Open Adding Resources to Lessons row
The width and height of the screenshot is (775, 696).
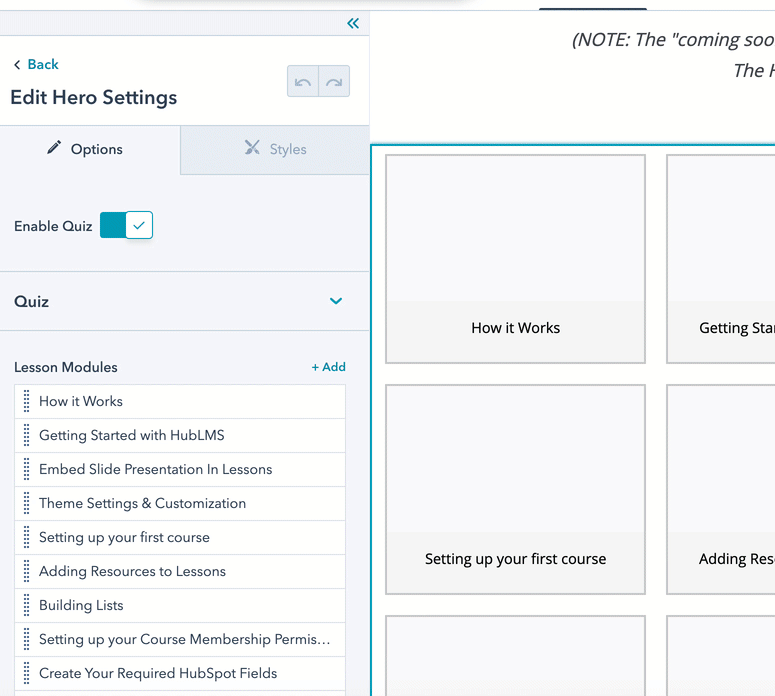pos(180,571)
